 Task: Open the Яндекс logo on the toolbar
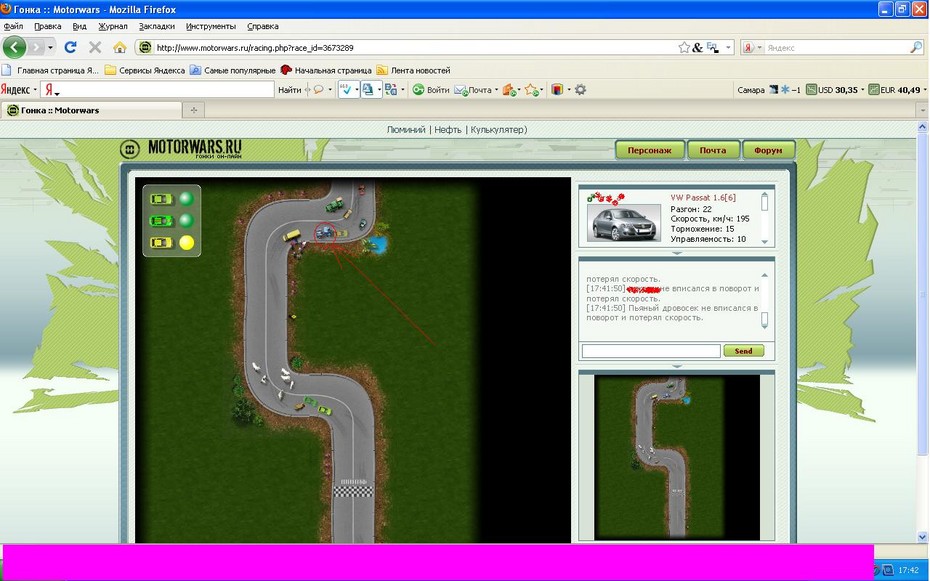[x=15, y=90]
